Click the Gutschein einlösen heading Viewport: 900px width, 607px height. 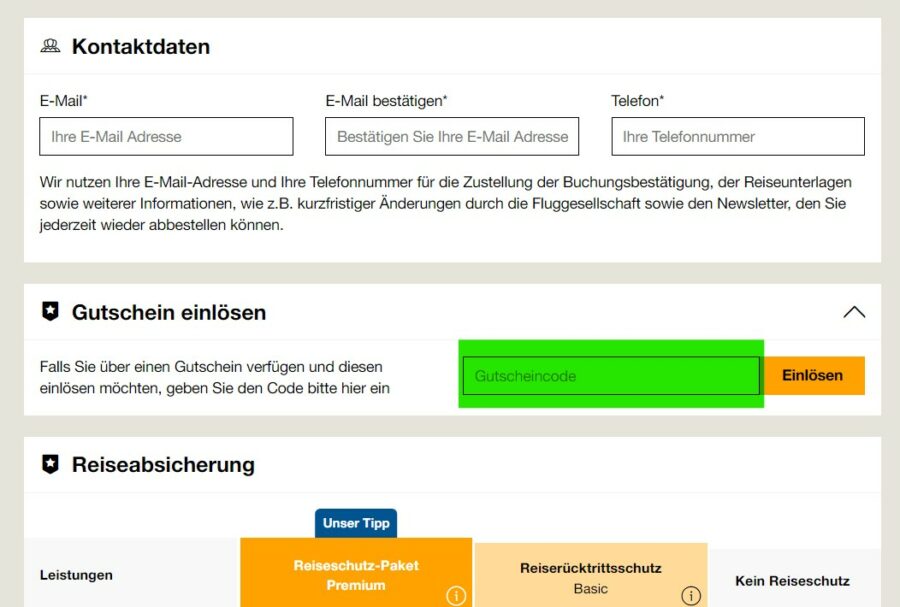pyautogui.click(x=168, y=312)
